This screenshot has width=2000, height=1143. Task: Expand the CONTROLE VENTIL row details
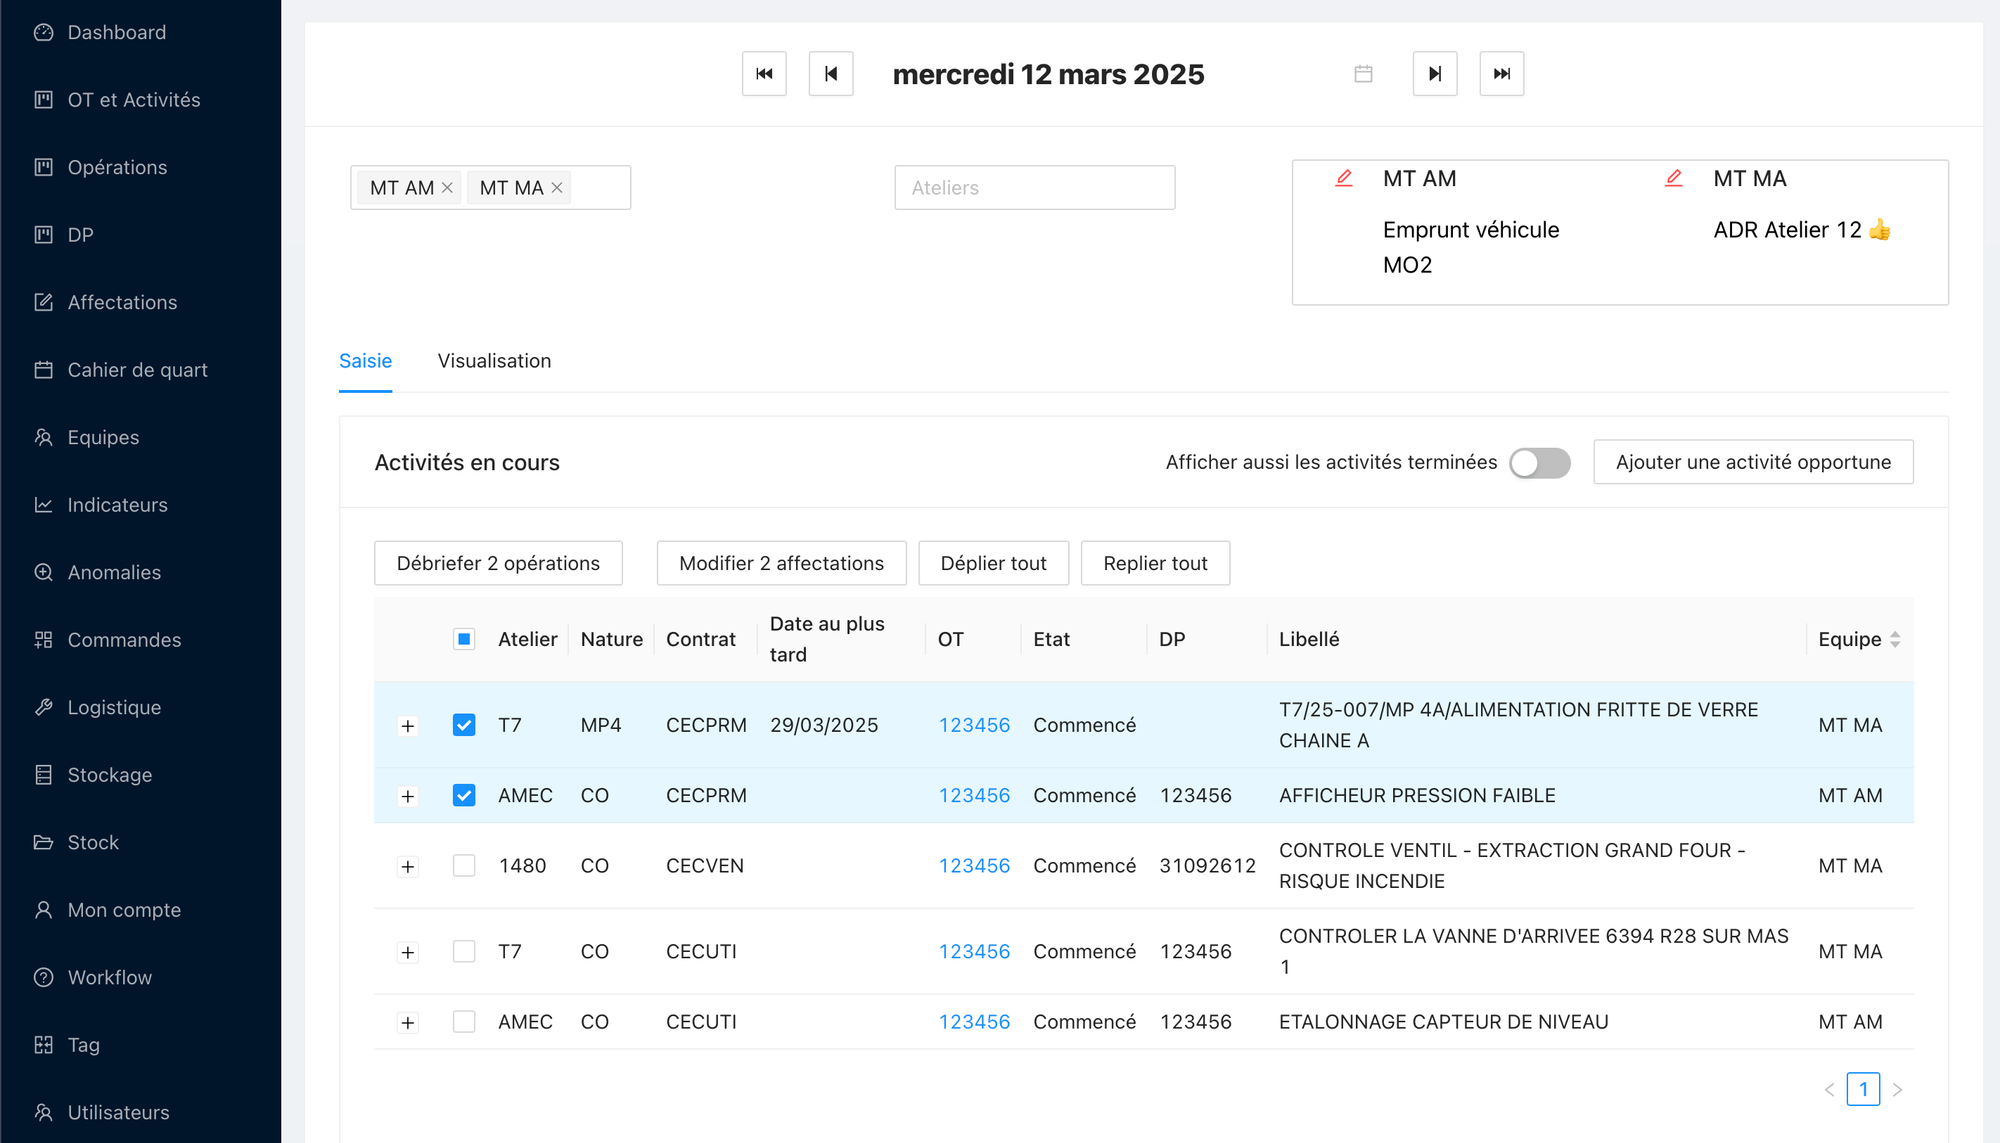coord(407,867)
